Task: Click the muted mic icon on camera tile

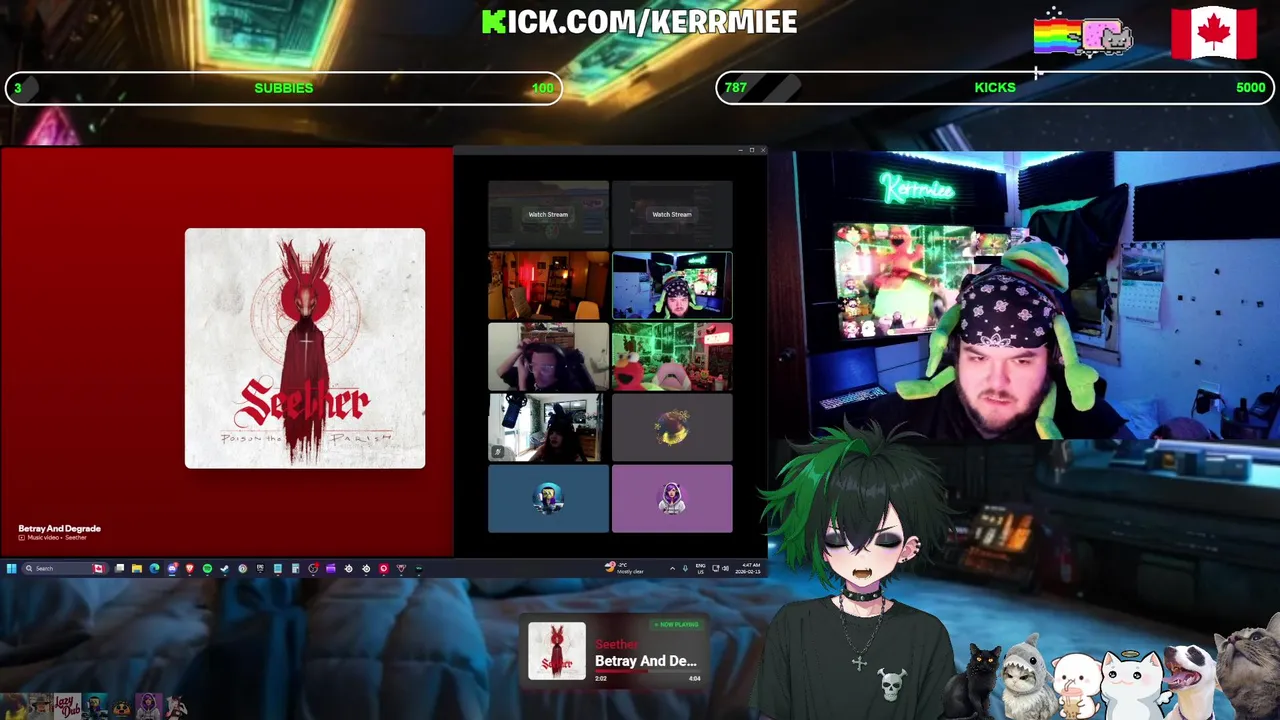Action: click(x=498, y=452)
